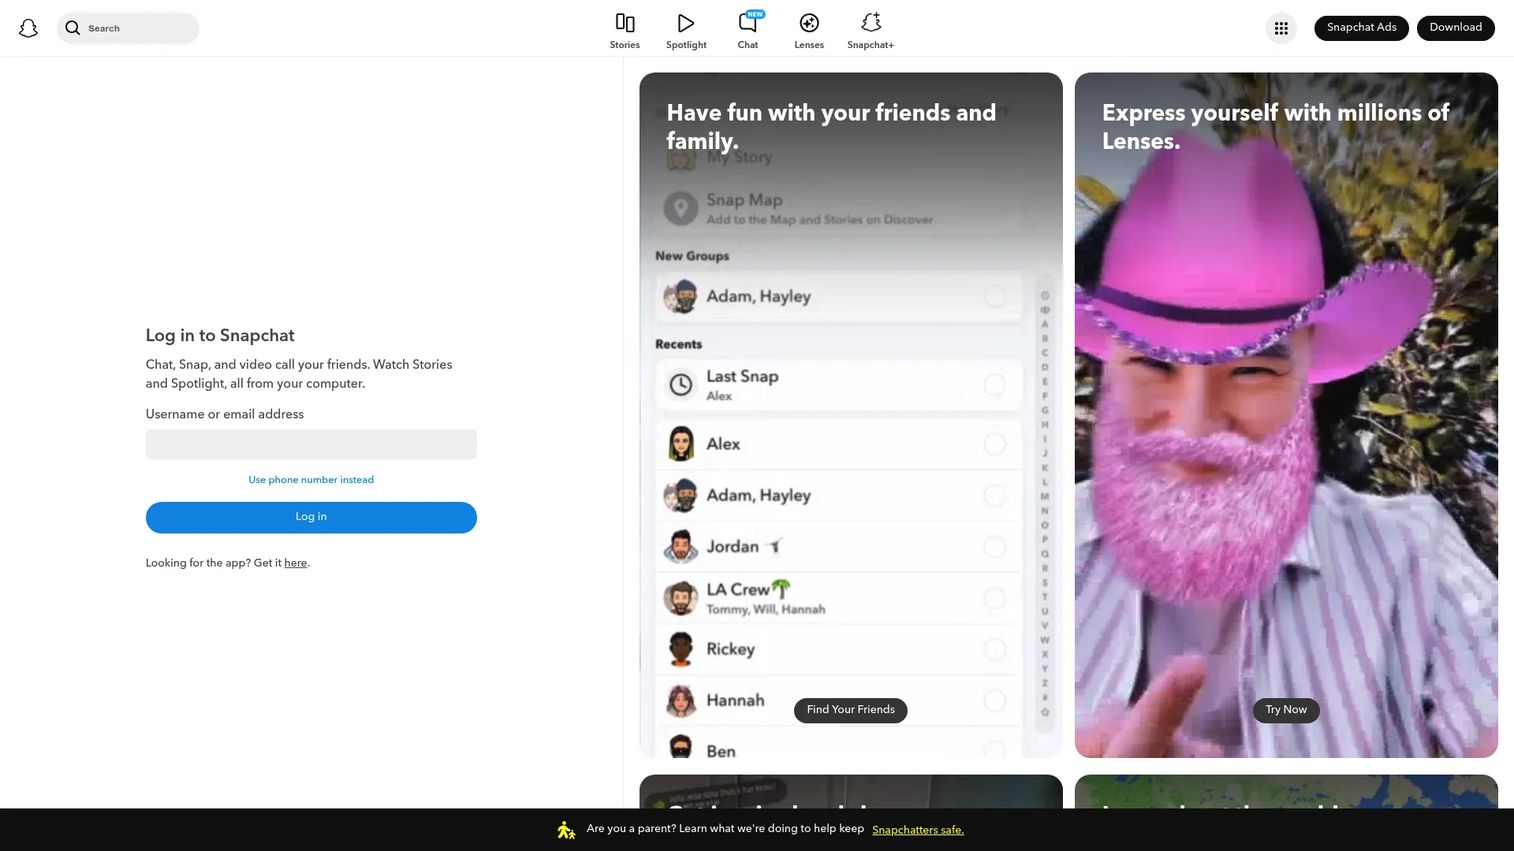Click Use phone number instead link
Screen dimensions: 1514x851
(x=311, y=480)
